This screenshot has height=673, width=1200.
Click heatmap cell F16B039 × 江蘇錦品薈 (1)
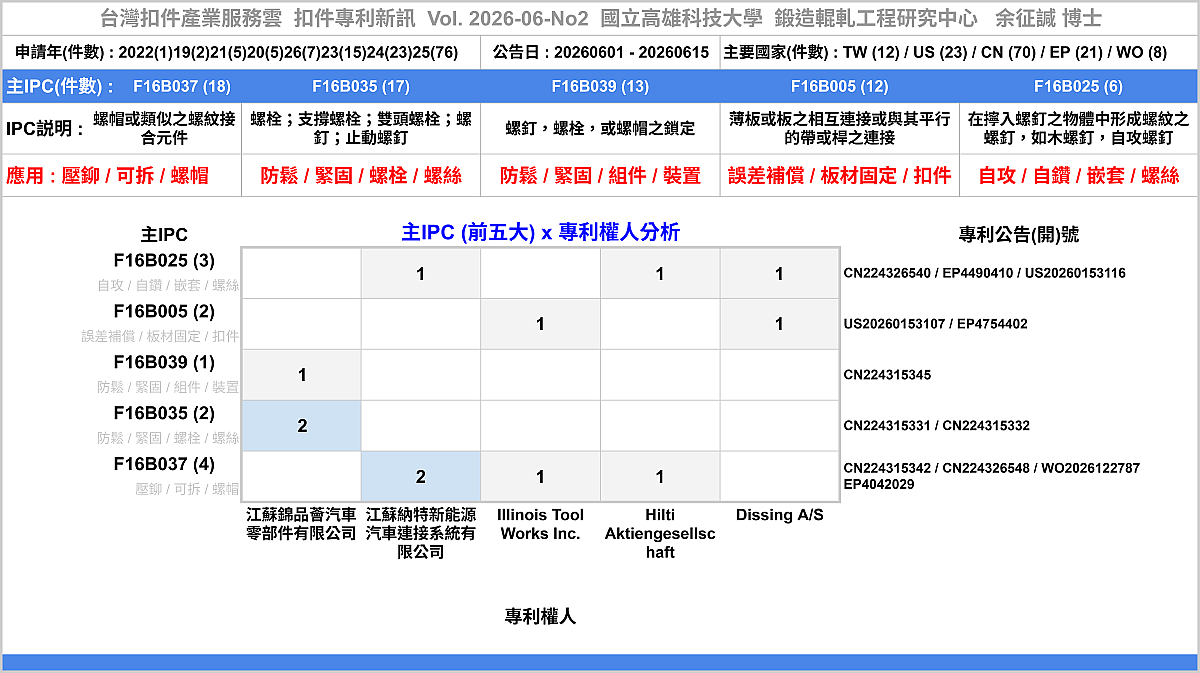(302, 375)
